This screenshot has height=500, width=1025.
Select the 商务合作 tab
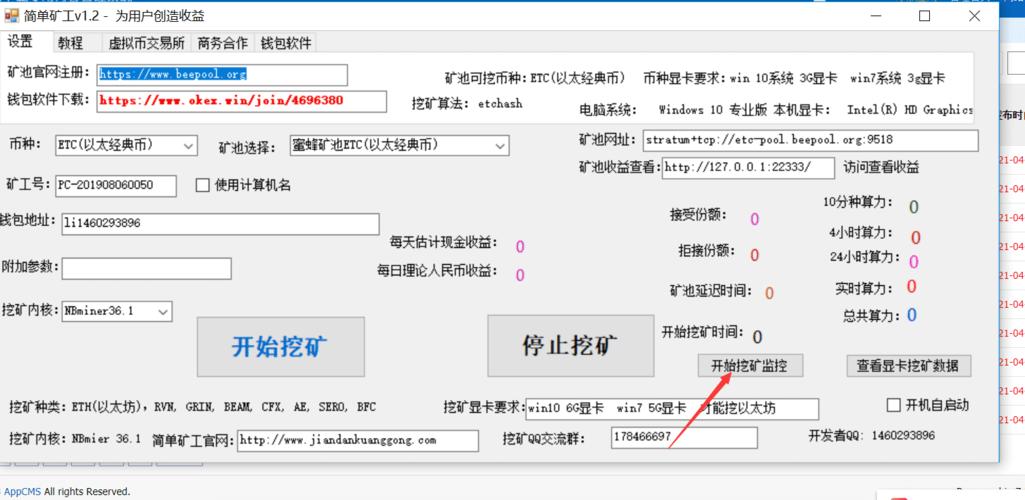[222, 43]
